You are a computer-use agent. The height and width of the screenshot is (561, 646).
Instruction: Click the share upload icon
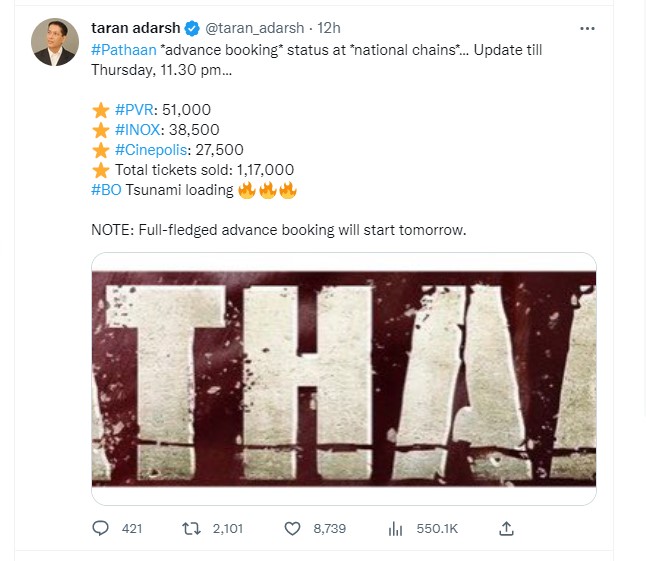pos(506,527)
